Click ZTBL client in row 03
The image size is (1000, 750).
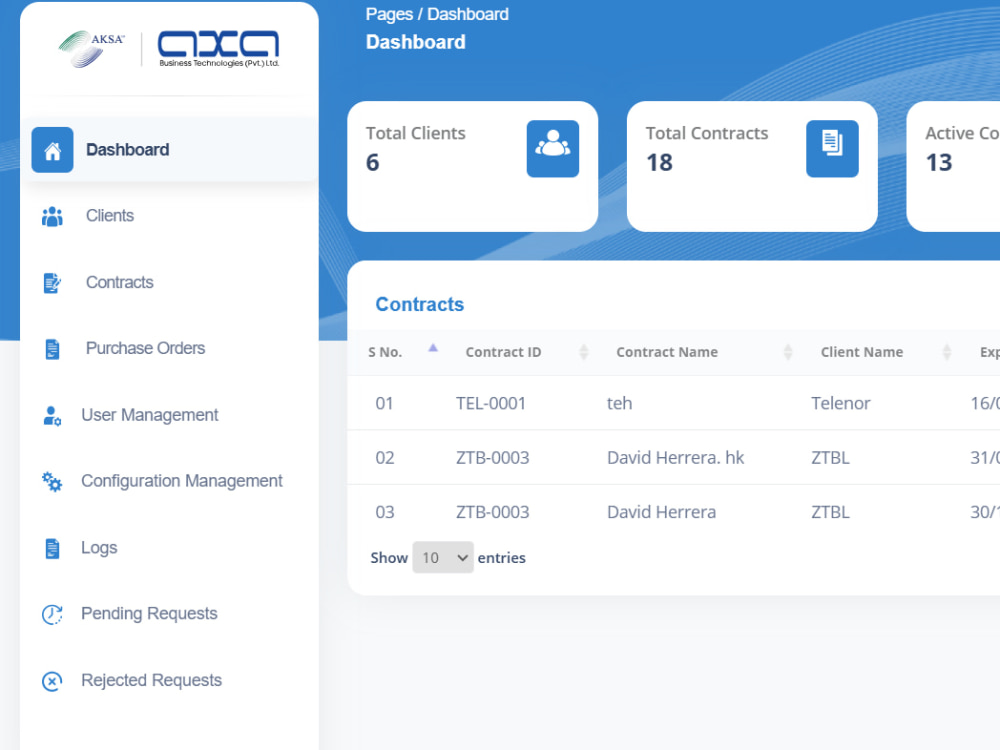point(830,511)
